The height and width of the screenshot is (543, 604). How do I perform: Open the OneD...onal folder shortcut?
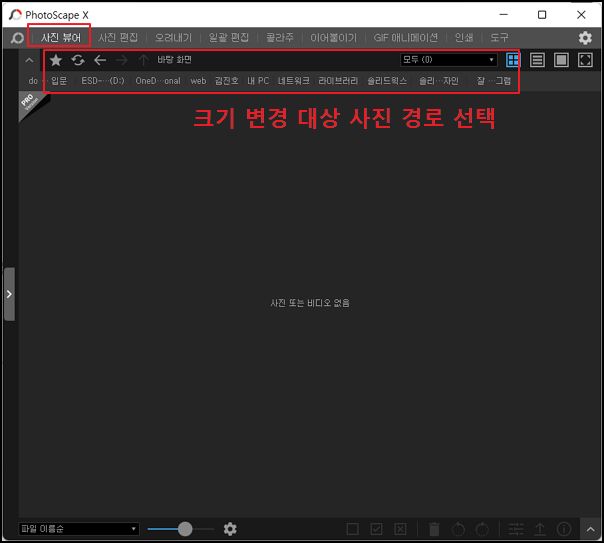[158, 81]
